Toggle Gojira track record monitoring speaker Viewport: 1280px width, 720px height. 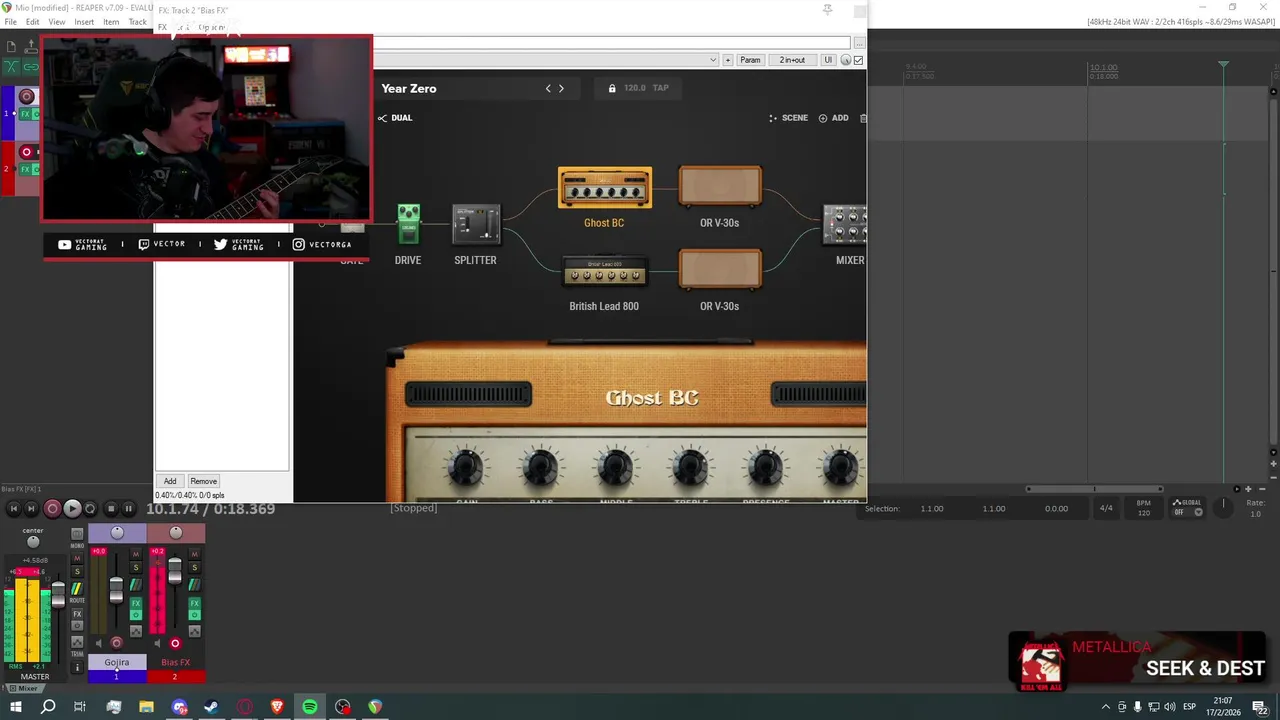click(99, 643)
